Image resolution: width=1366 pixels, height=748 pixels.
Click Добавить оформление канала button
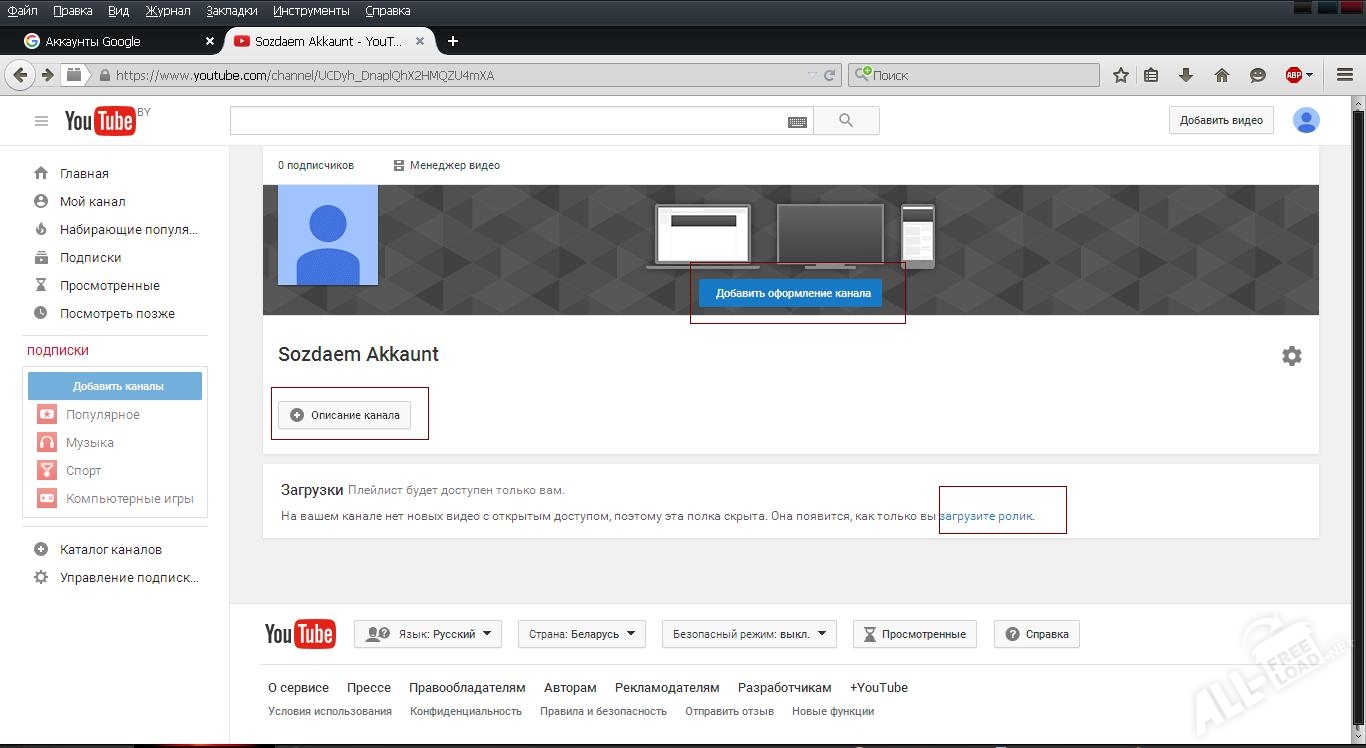tap(790, 293)
